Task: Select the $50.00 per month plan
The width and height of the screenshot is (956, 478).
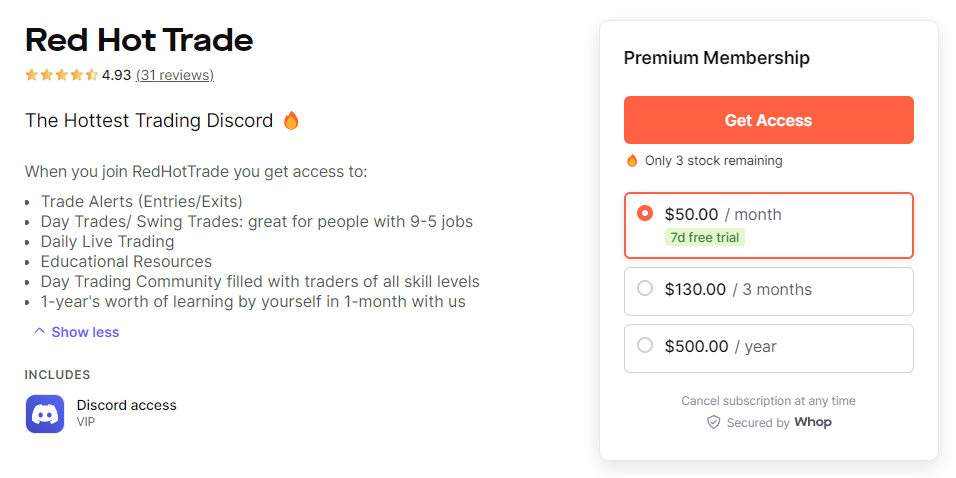Action: coord(645,213)
